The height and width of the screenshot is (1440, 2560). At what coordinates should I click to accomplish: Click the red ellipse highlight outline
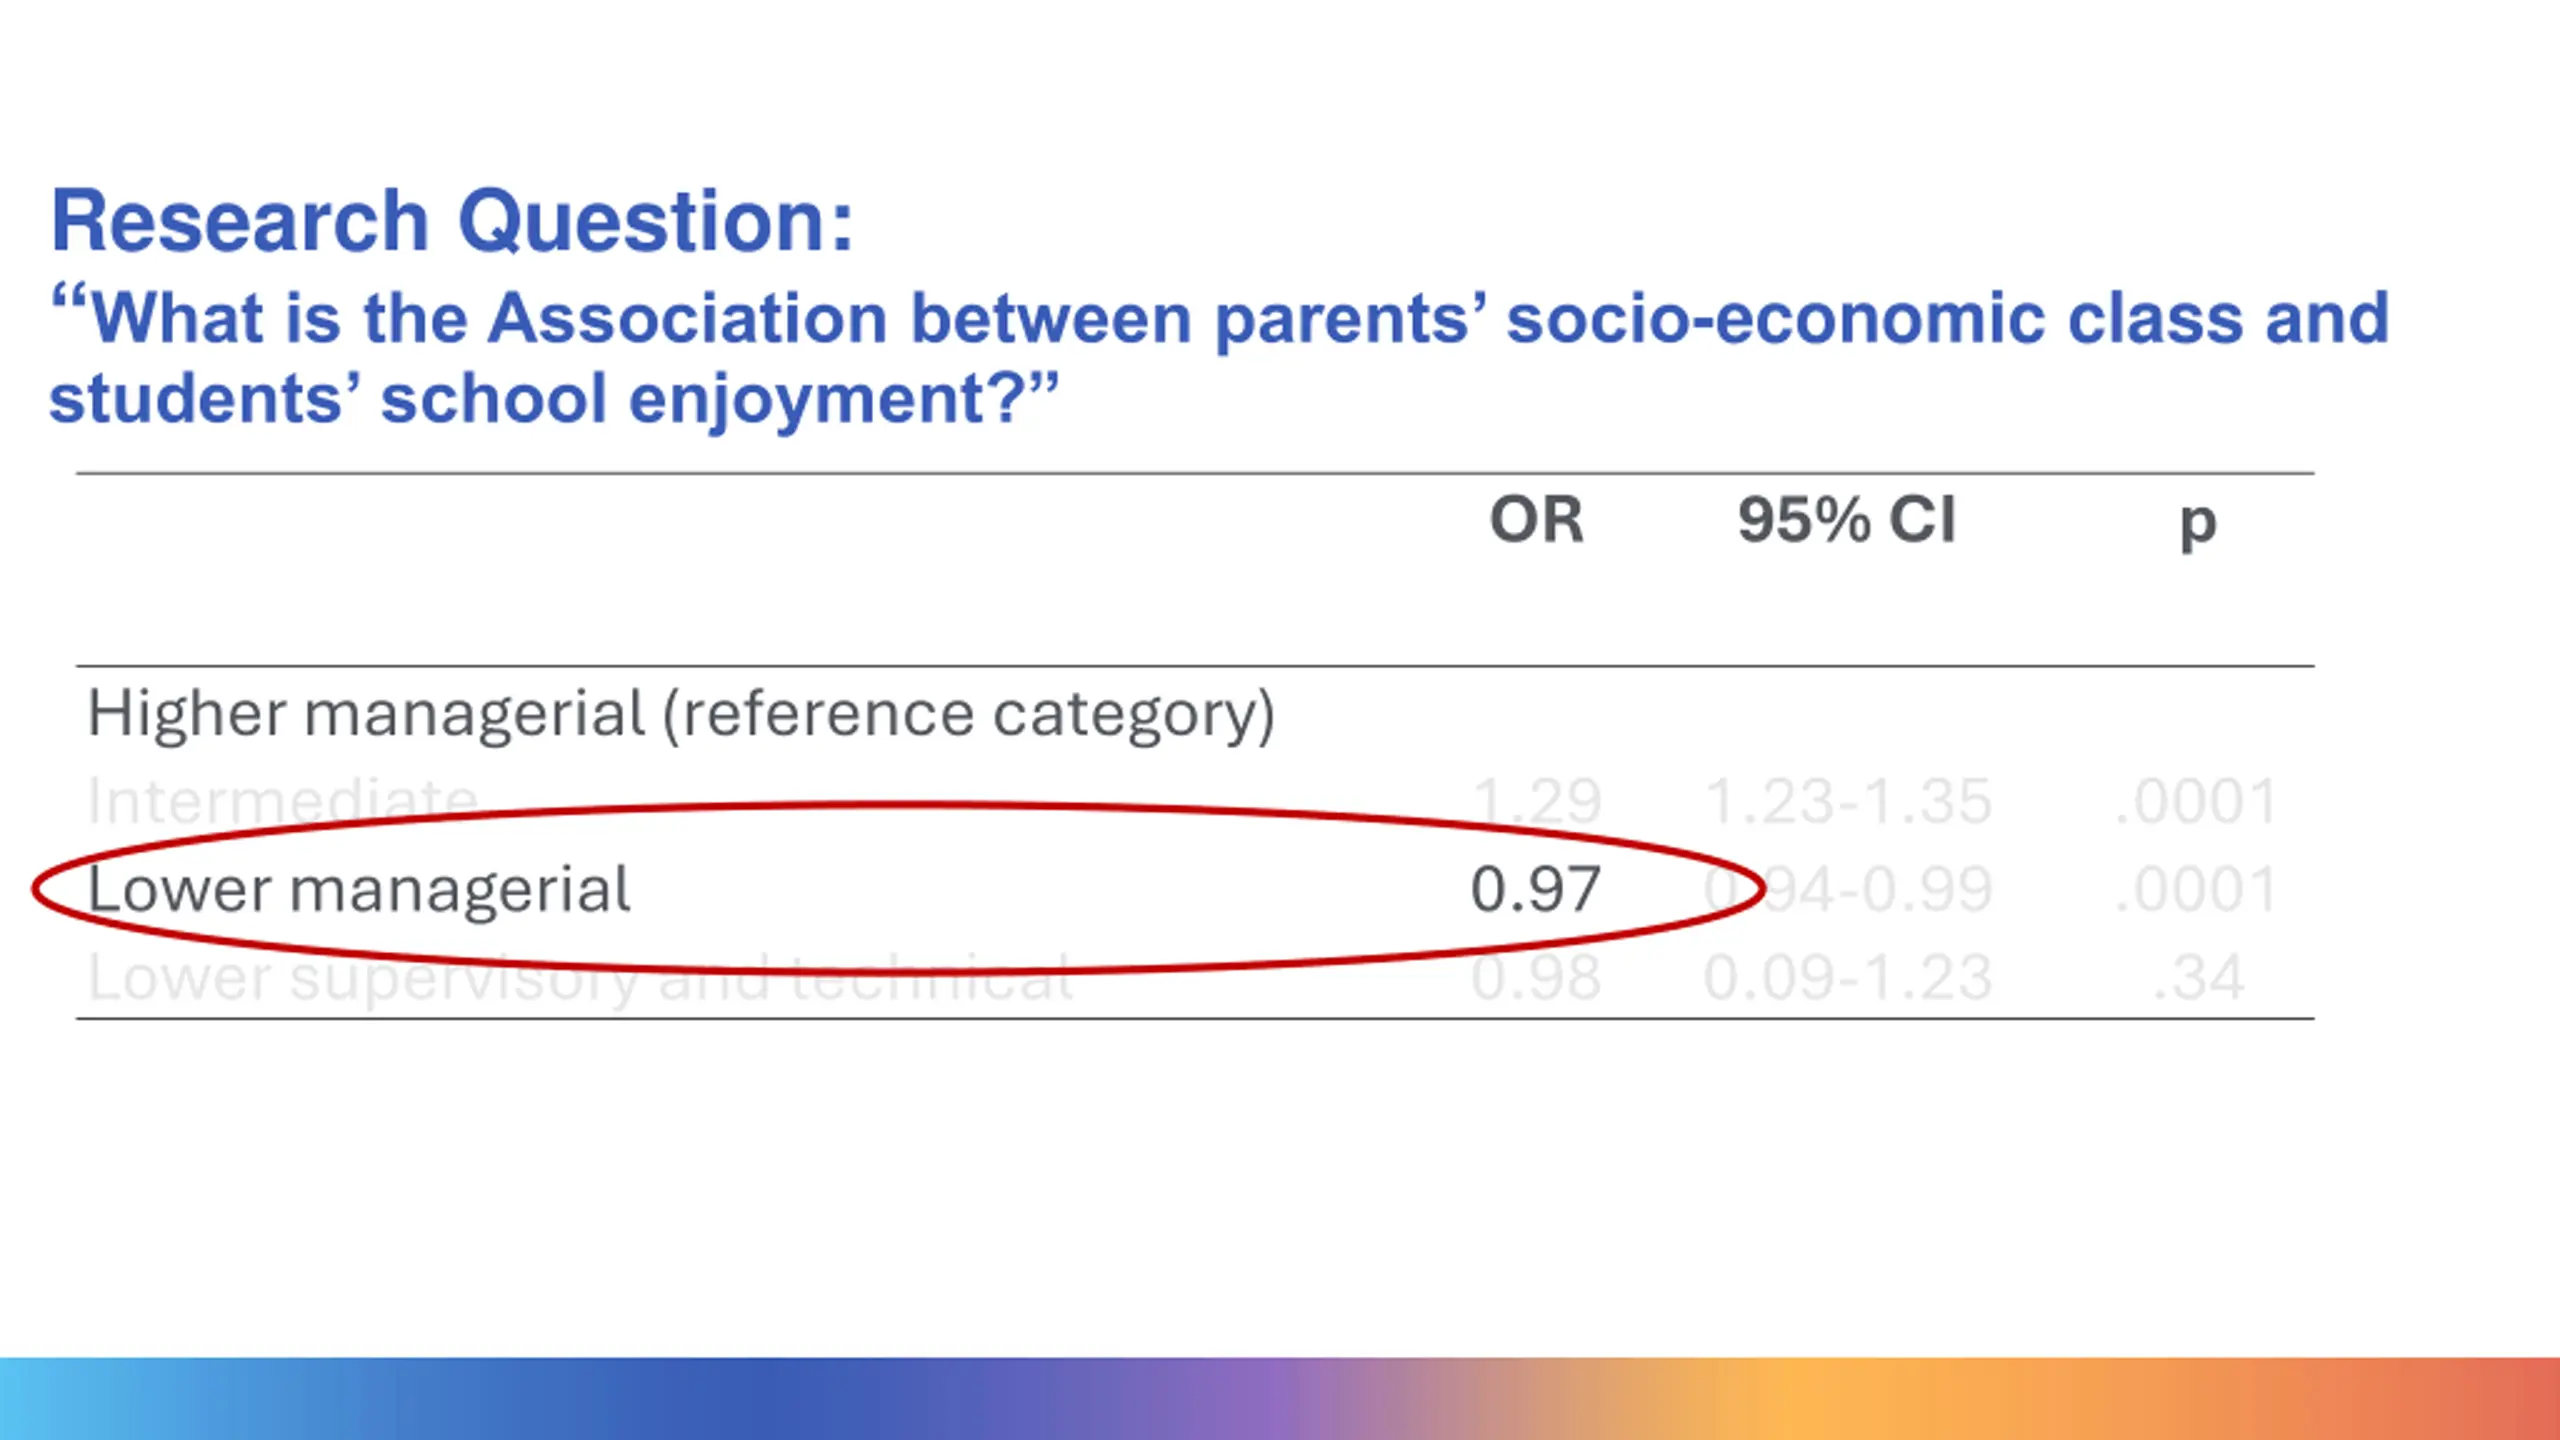[898, 805]
